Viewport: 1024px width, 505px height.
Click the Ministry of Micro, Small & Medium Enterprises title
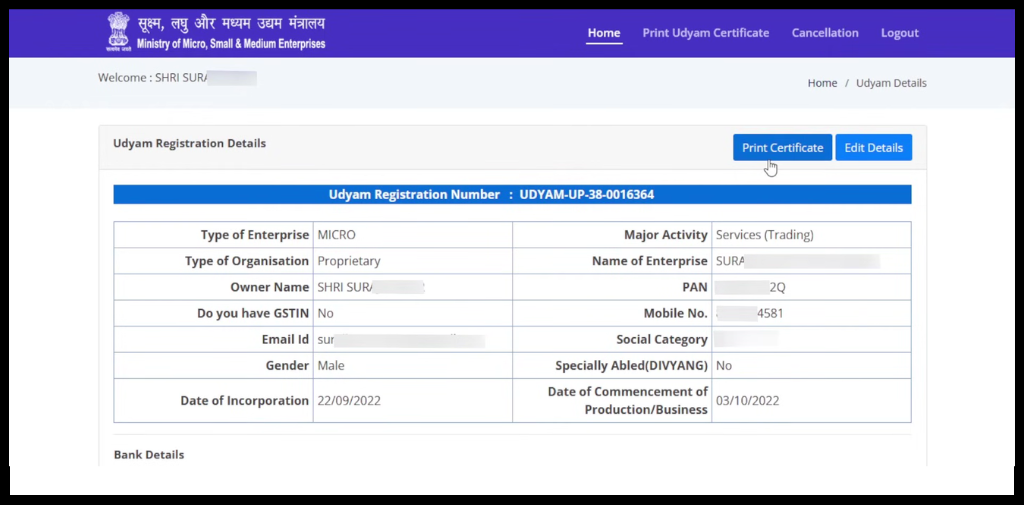point(231,45)
